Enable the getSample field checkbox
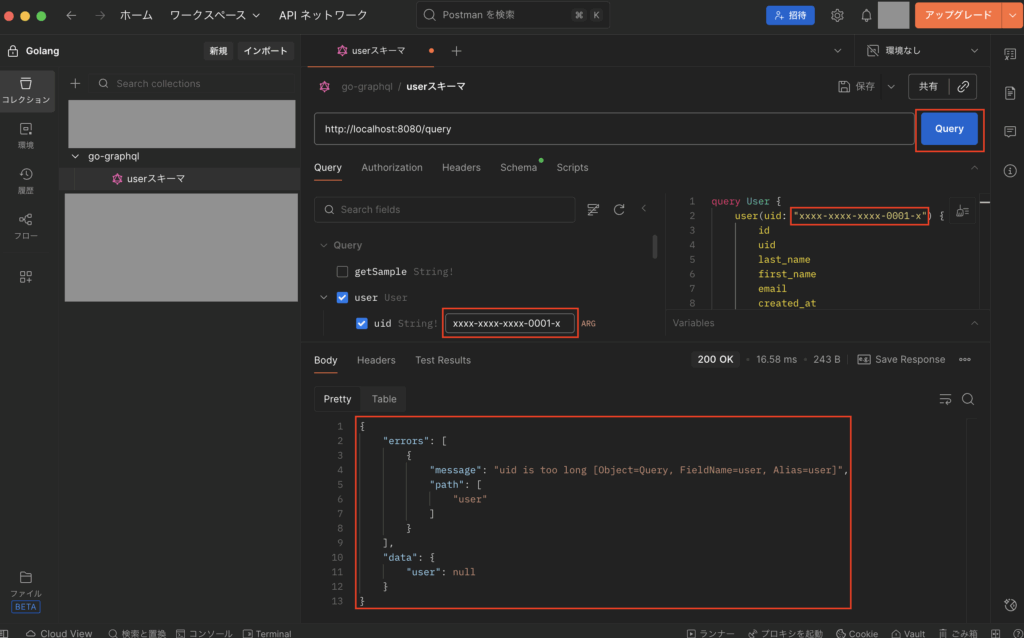The image size is (1024, 638). (342, 271)
